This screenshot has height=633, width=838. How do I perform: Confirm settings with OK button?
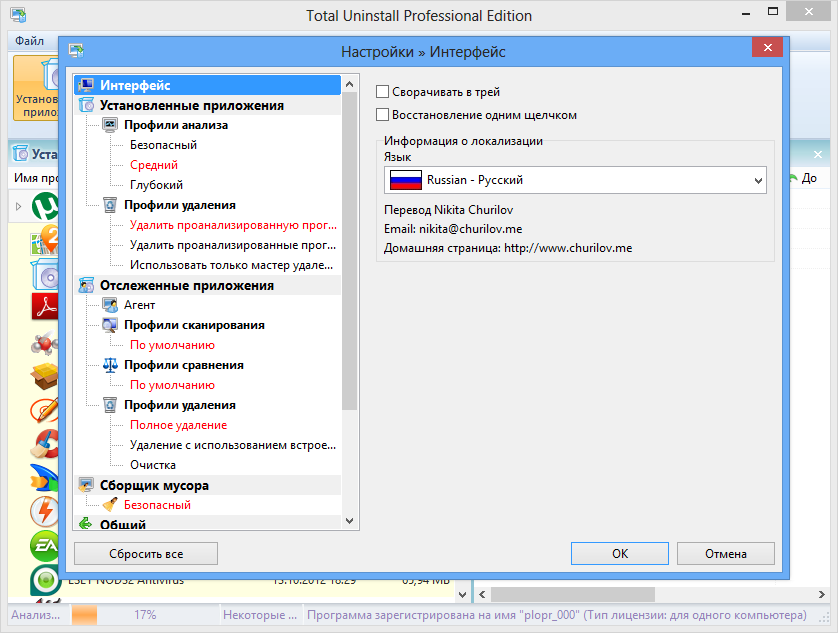point(620,554)
